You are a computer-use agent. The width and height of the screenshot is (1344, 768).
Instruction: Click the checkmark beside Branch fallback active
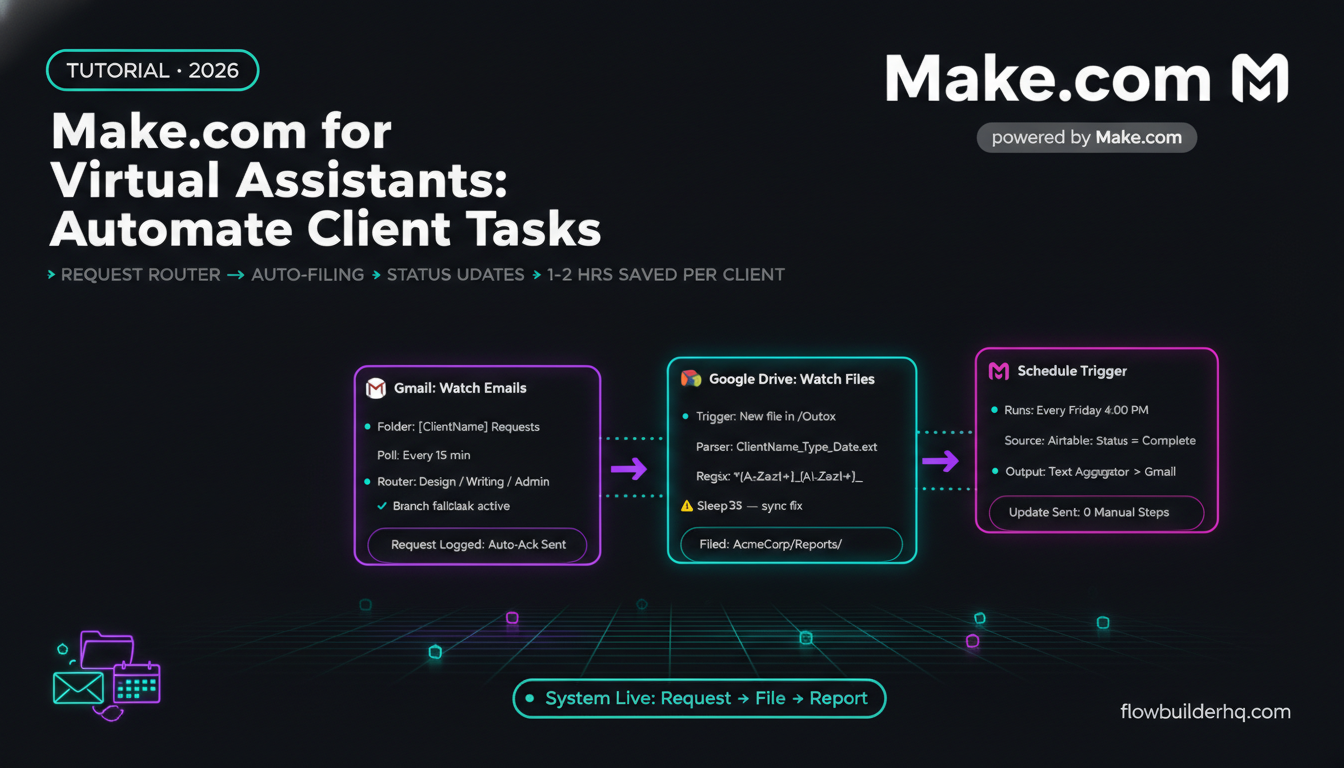382,506
